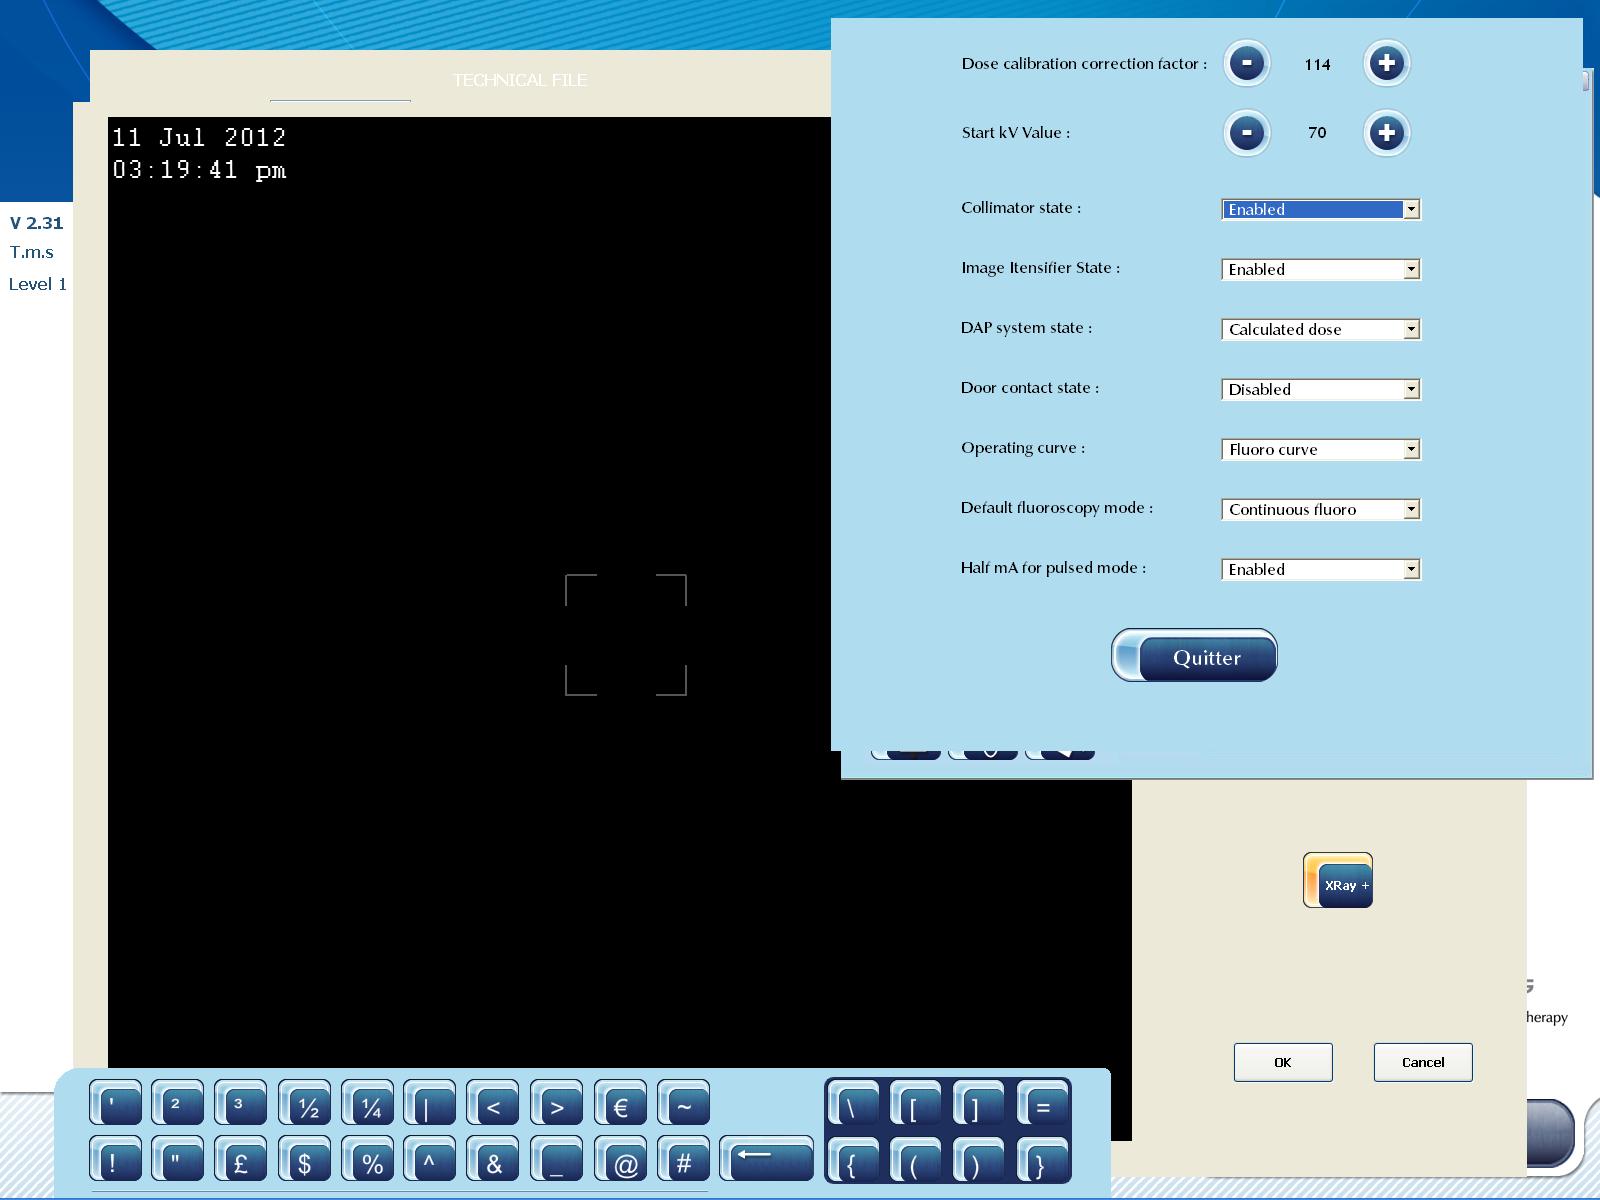Tap the apostrophe key on keypad

point(115,1104)
